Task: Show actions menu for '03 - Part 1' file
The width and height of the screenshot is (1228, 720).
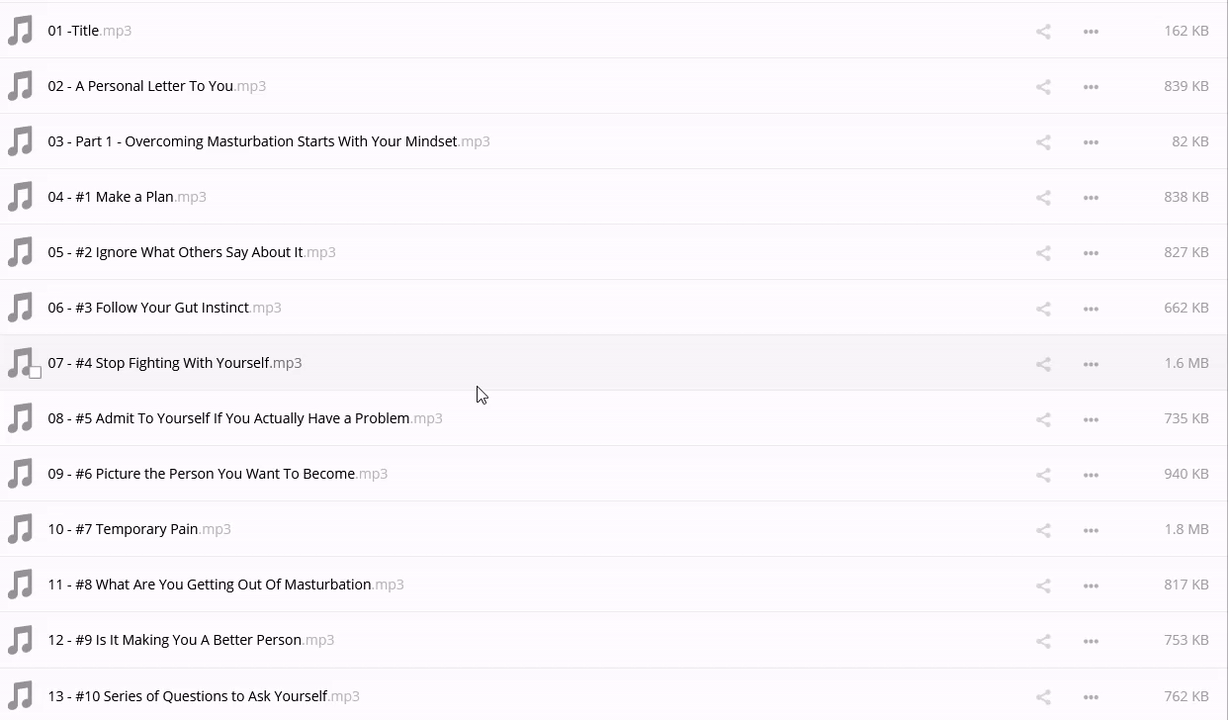Action: [1091, 142]
